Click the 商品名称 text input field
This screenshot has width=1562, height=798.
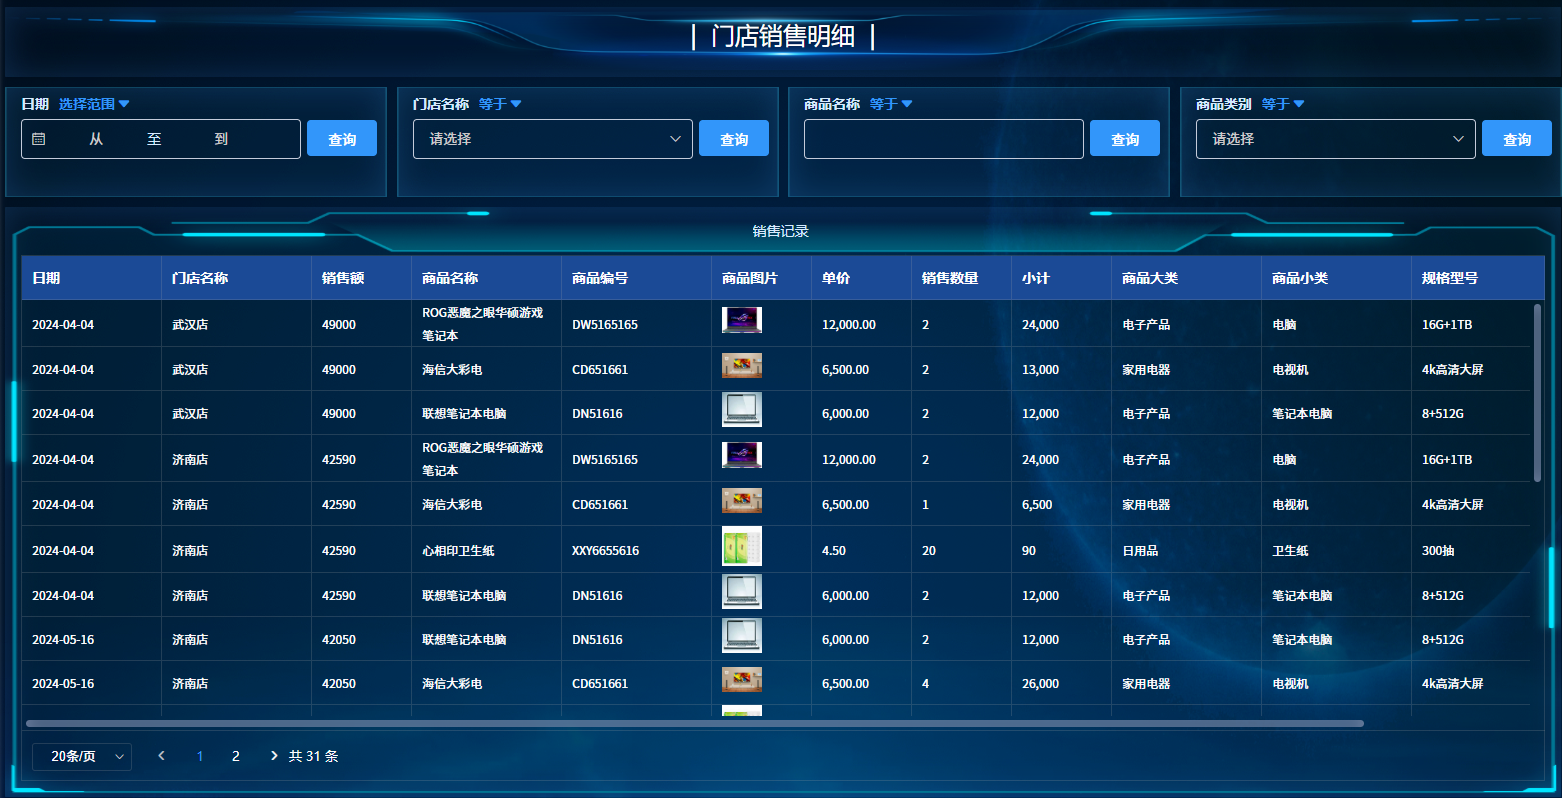(943, 139)
